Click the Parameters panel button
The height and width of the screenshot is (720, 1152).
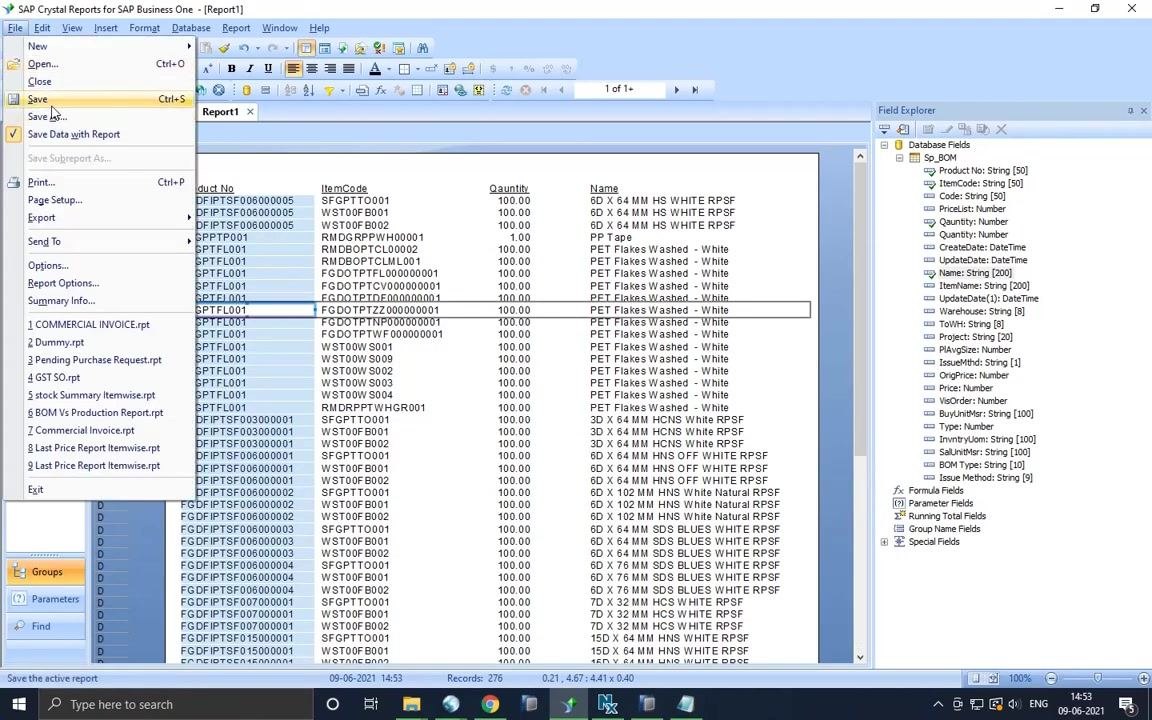pyautogui.click(x=46, y=599)
